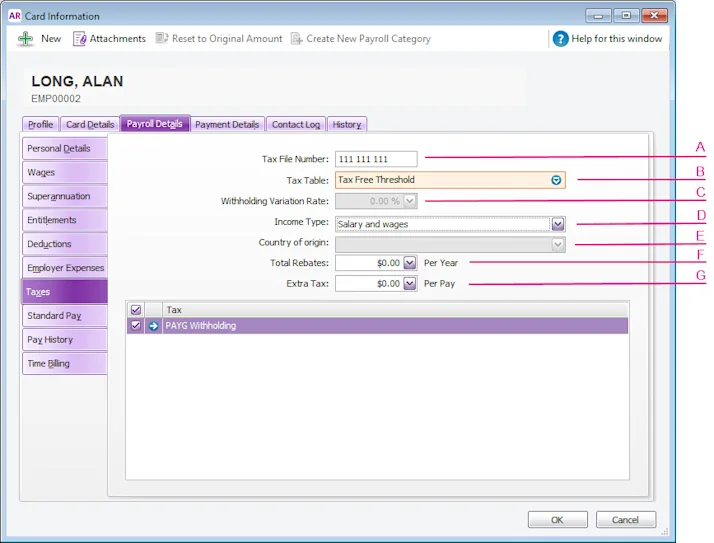
Task: Open the Extra Tax calculator dropdown
Action: point(410,283)
